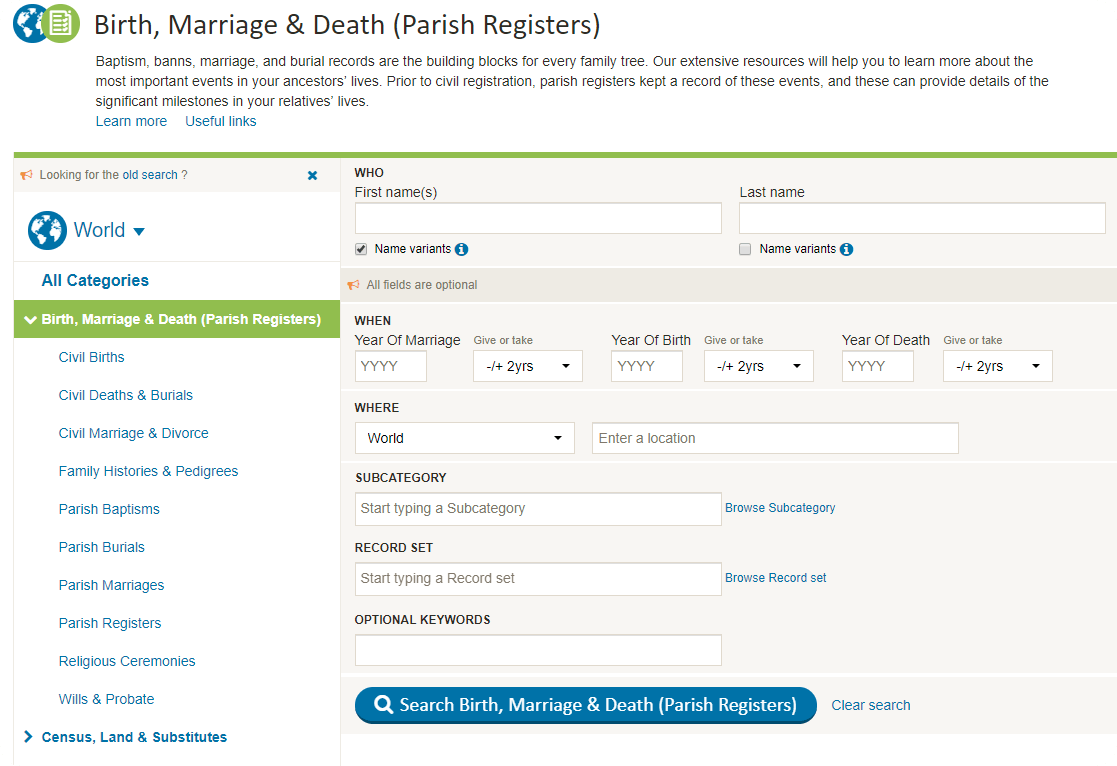The width and height of the screenshot is (1117, 766).
Task: Click megaphone icon beside old search notice
Action: tap(27, 175)
